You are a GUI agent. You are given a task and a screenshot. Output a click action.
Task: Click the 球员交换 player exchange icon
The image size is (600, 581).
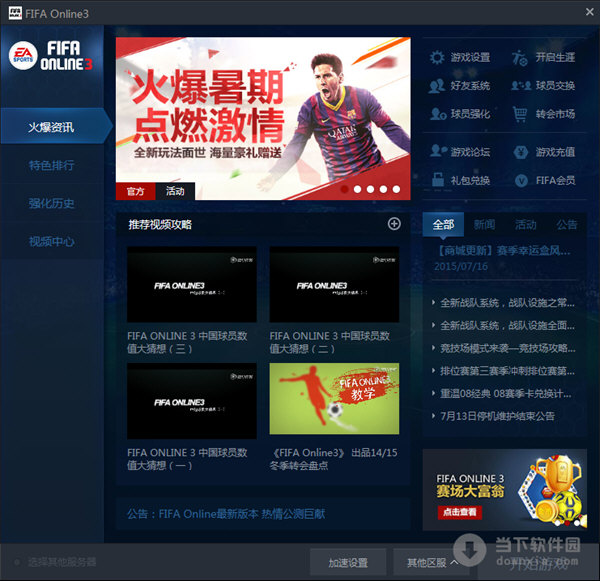(x=521, y=86)
